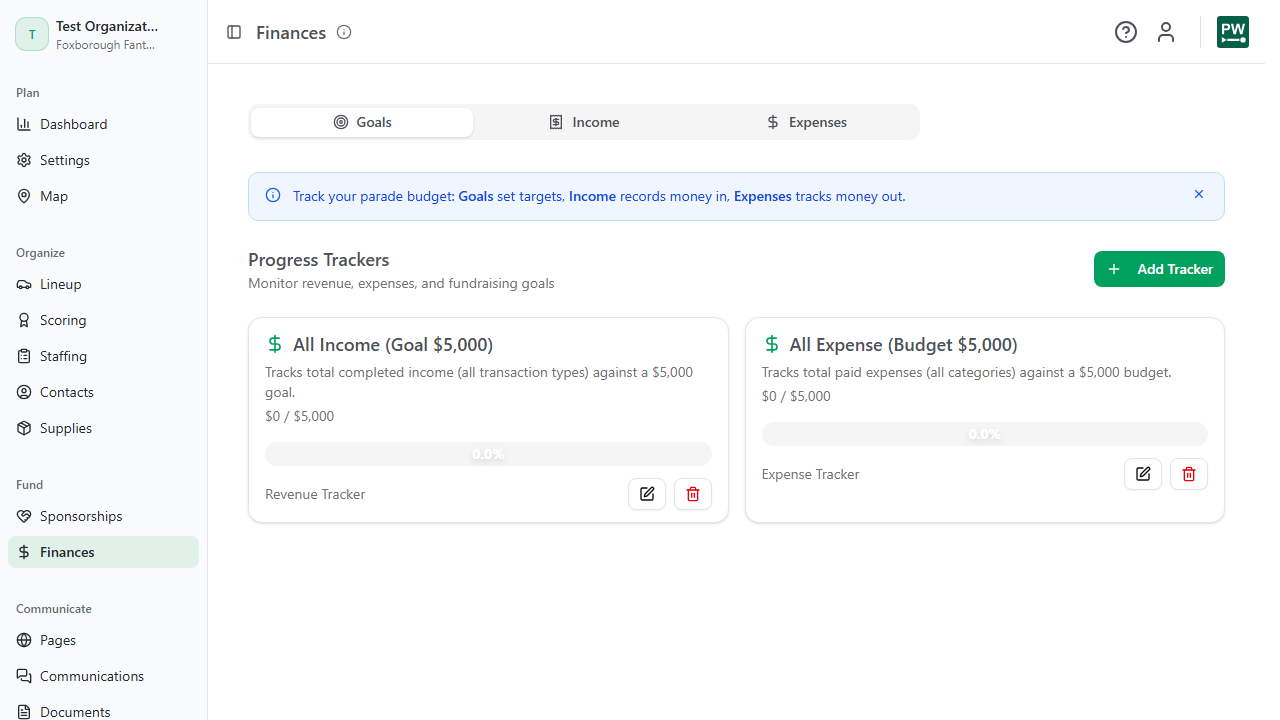Open Scoring in the sidebar
The width and height of the screenshot is (1280, 720).
[x=103, y=320]
